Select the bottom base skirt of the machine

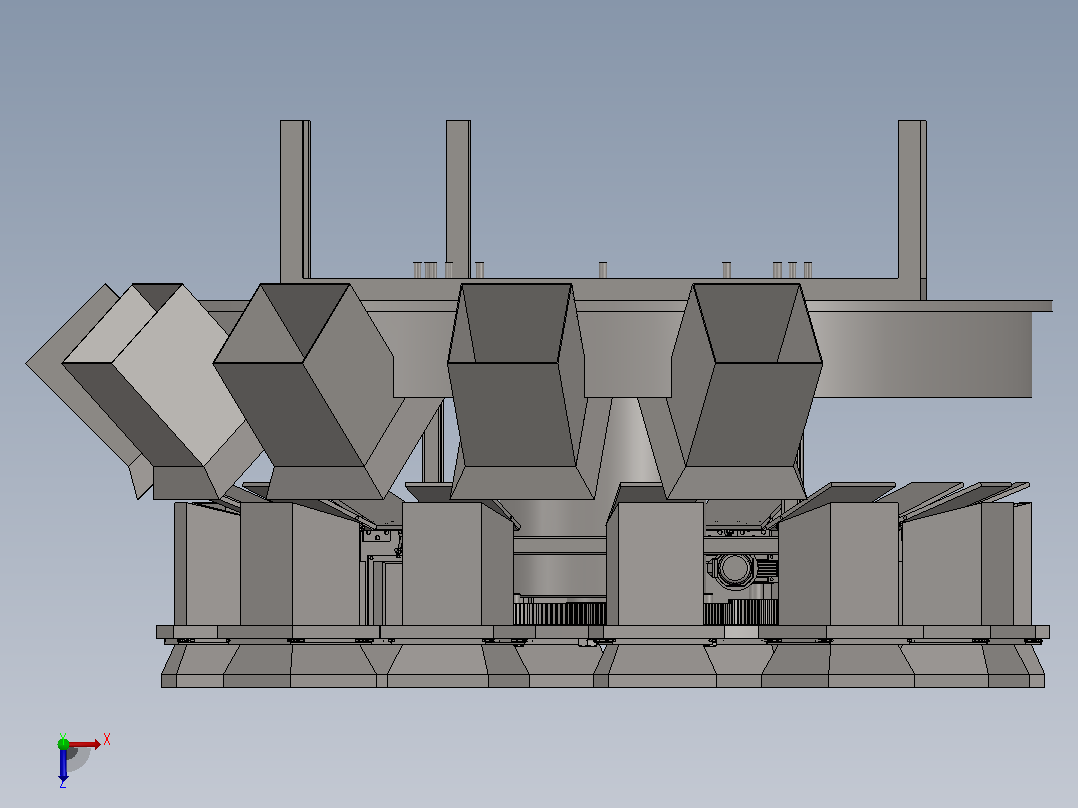pos(603,666)
